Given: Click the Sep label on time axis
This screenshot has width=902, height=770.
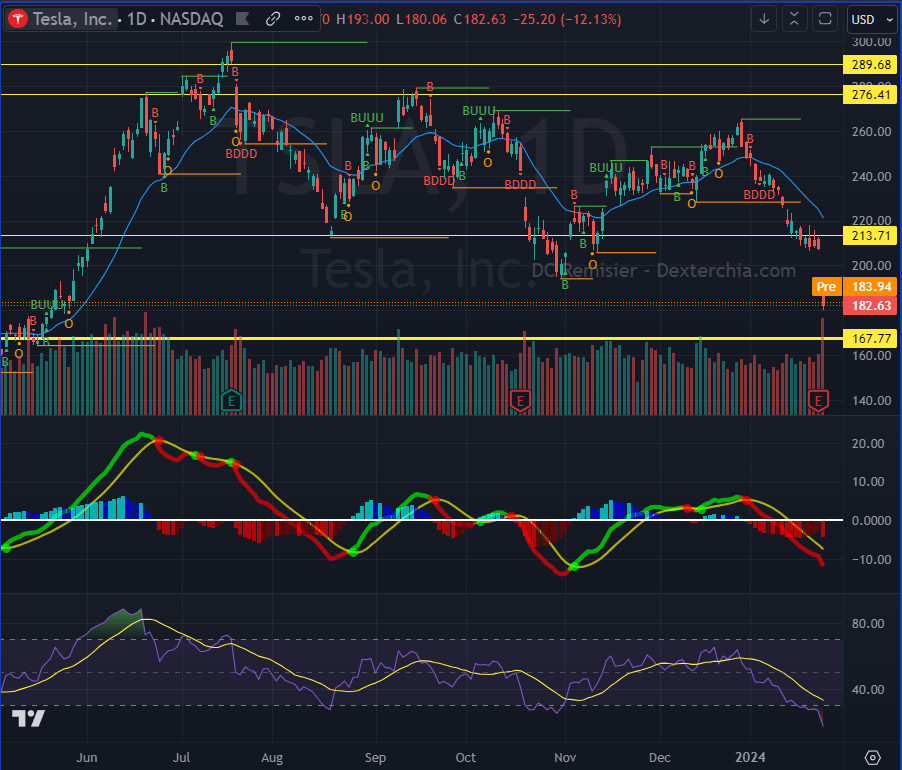Looking at the screenshot, I should coord(376,757).
